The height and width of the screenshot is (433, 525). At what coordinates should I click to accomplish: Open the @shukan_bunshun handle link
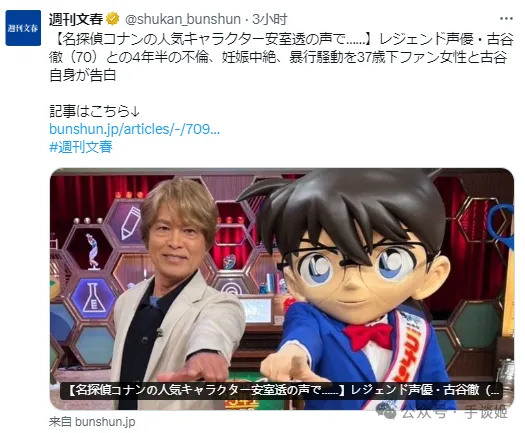(183, 19)
